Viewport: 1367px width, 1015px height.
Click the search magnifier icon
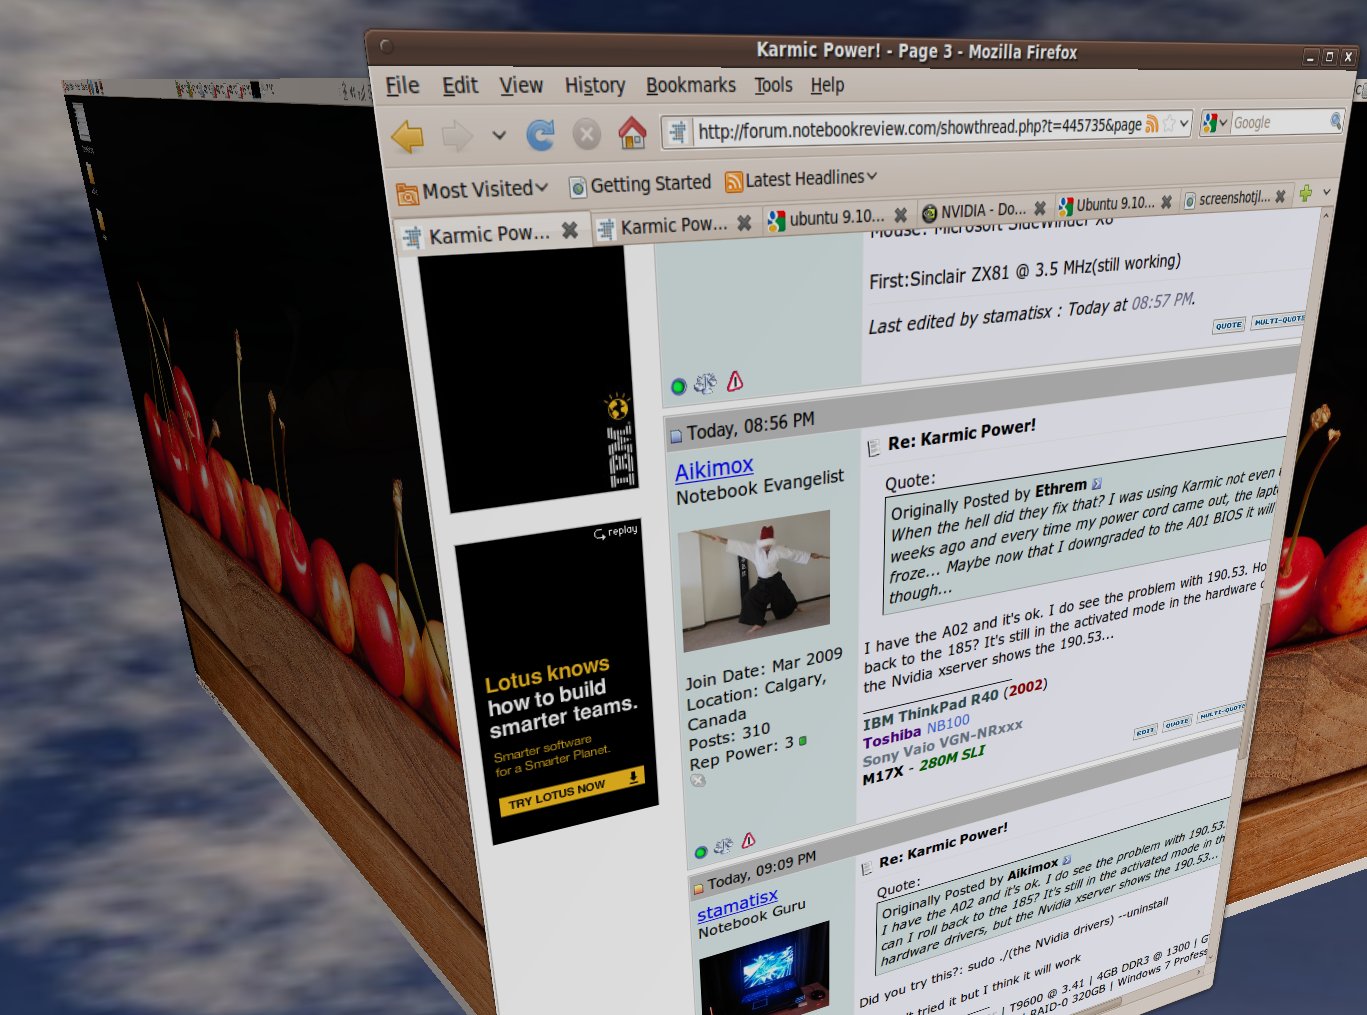point(1336,121)
